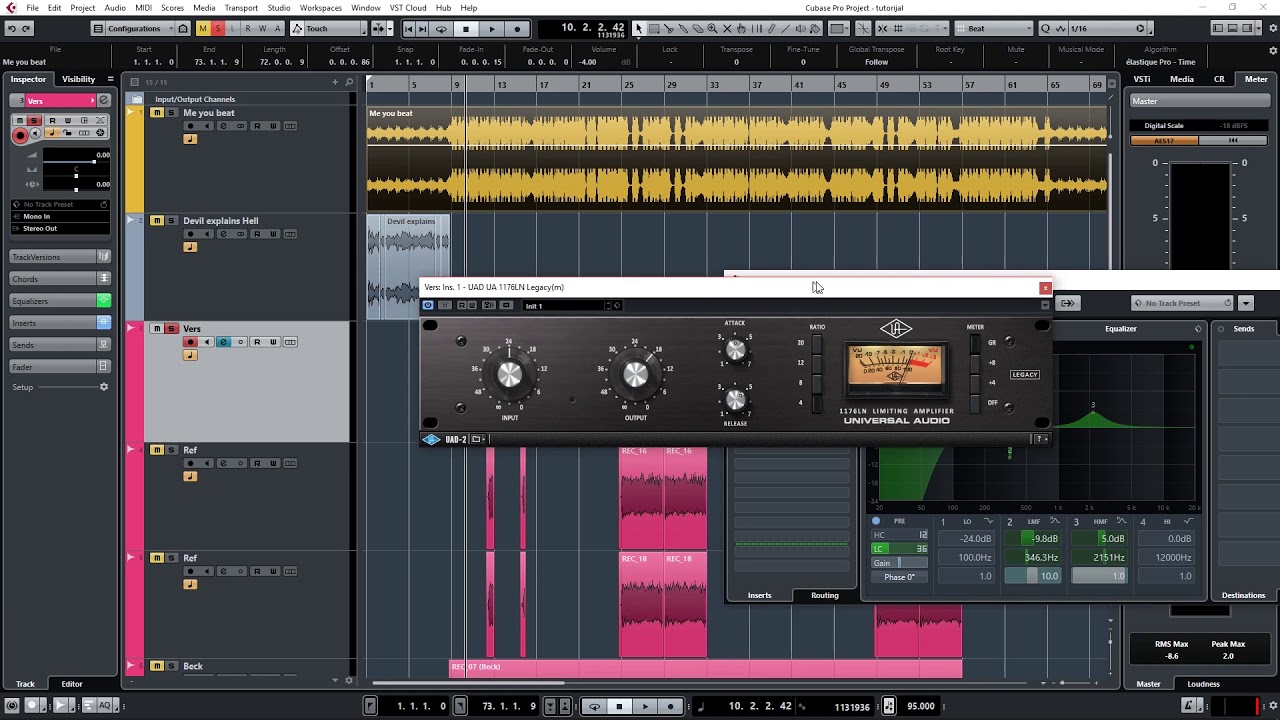Screen dimensions: 1280x720
Task: Open the 1/16 quantize preset dropdown
Action: click(1100, 29)
